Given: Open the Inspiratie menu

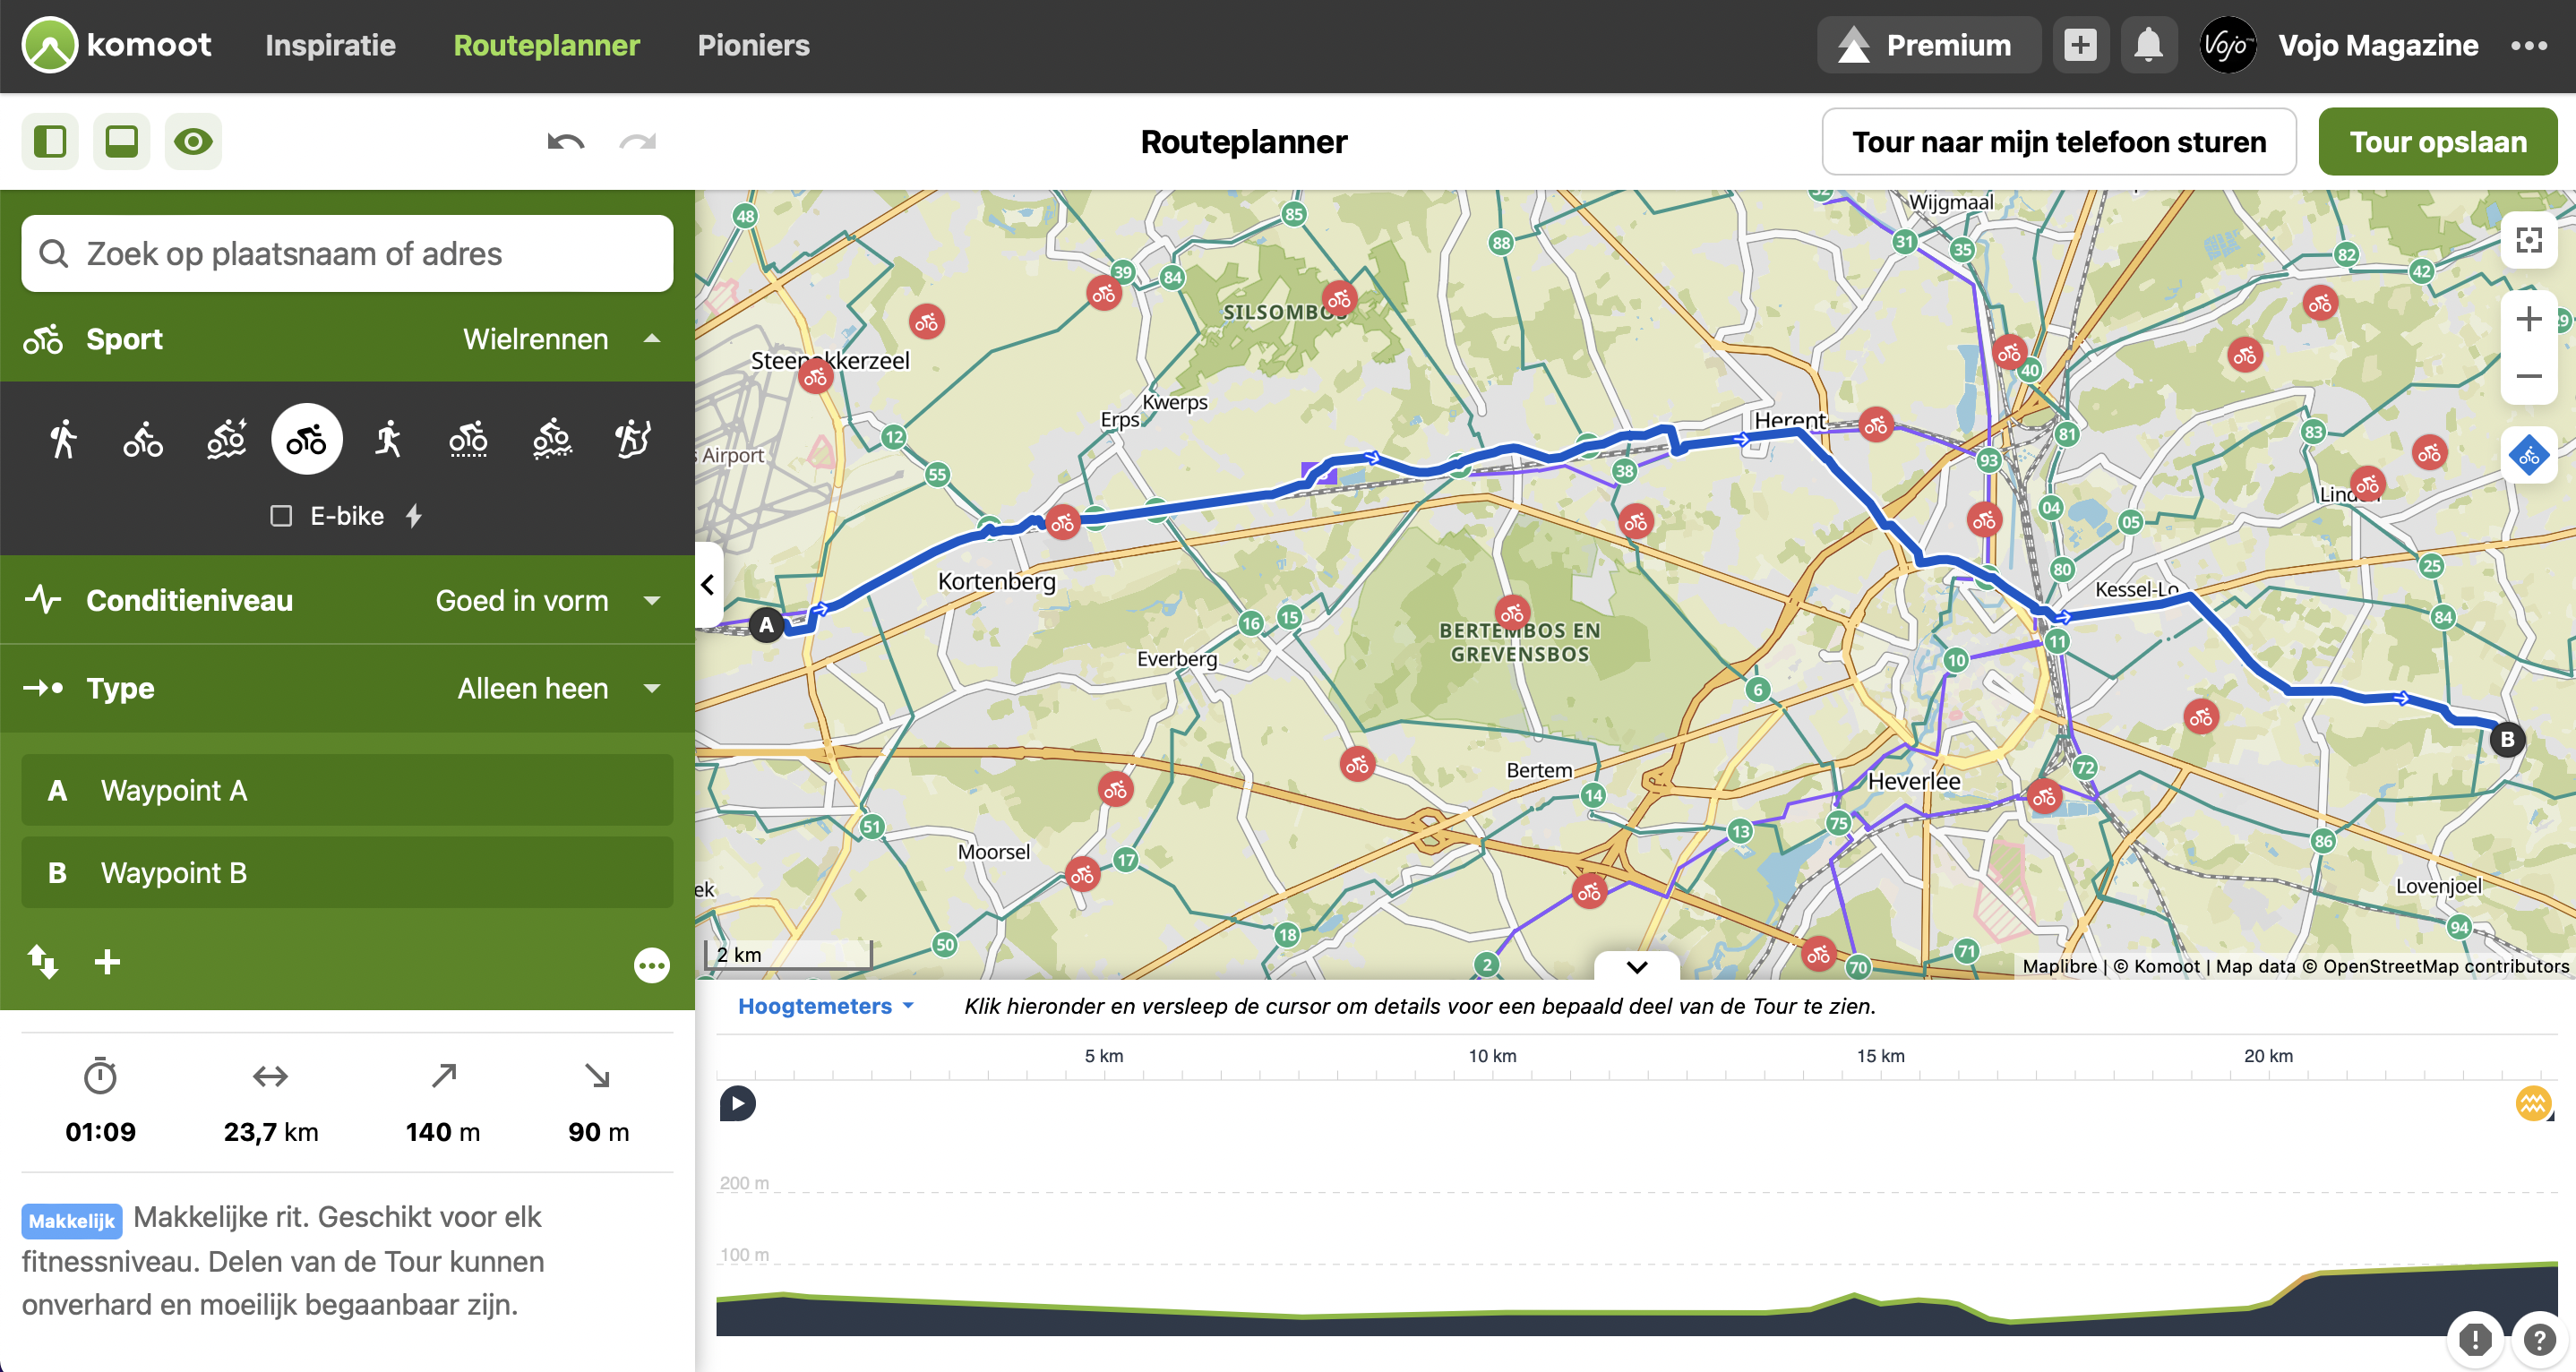Looking at the screenshot, I should (x=330, y=45).
